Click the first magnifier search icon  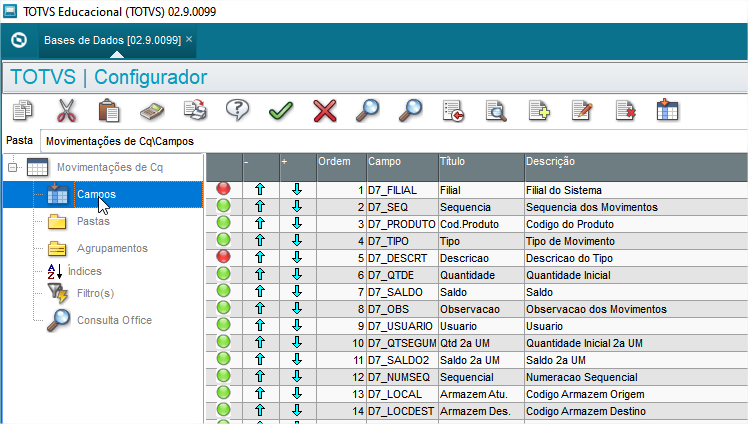coord(367,110)
